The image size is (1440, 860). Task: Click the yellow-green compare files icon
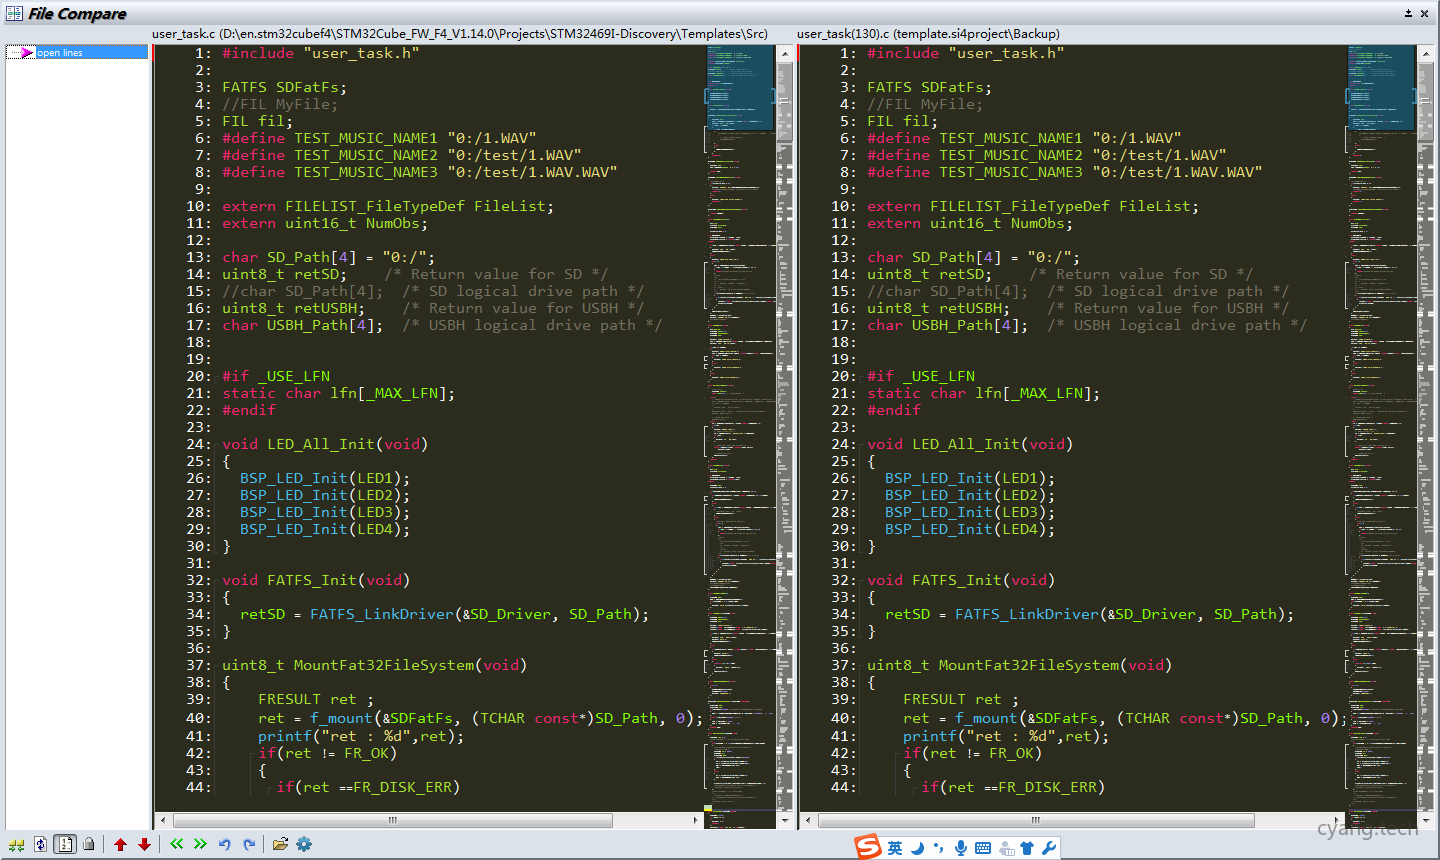[16, 845]
